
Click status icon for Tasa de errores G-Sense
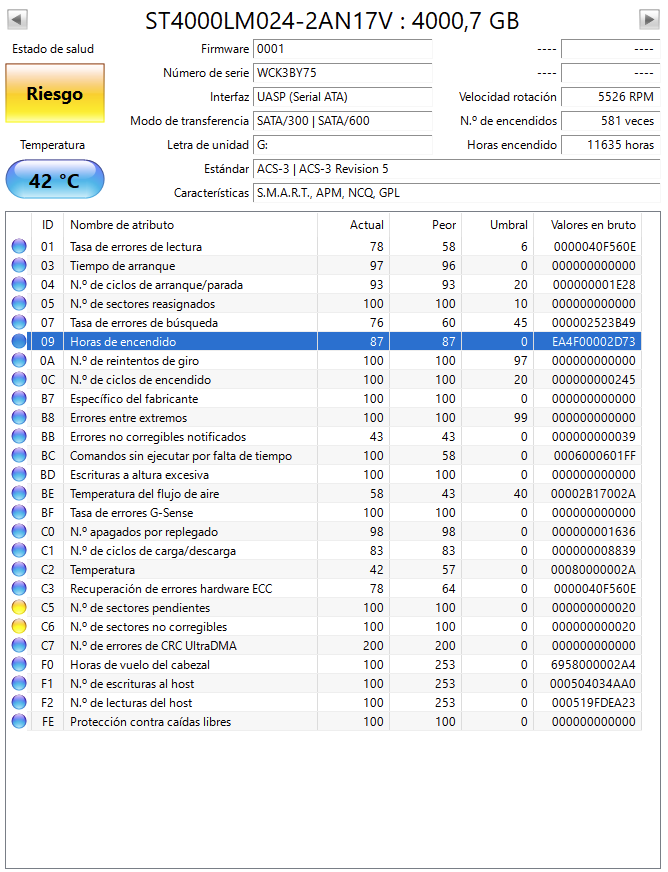pyautogui.click(x=19, y=512)
